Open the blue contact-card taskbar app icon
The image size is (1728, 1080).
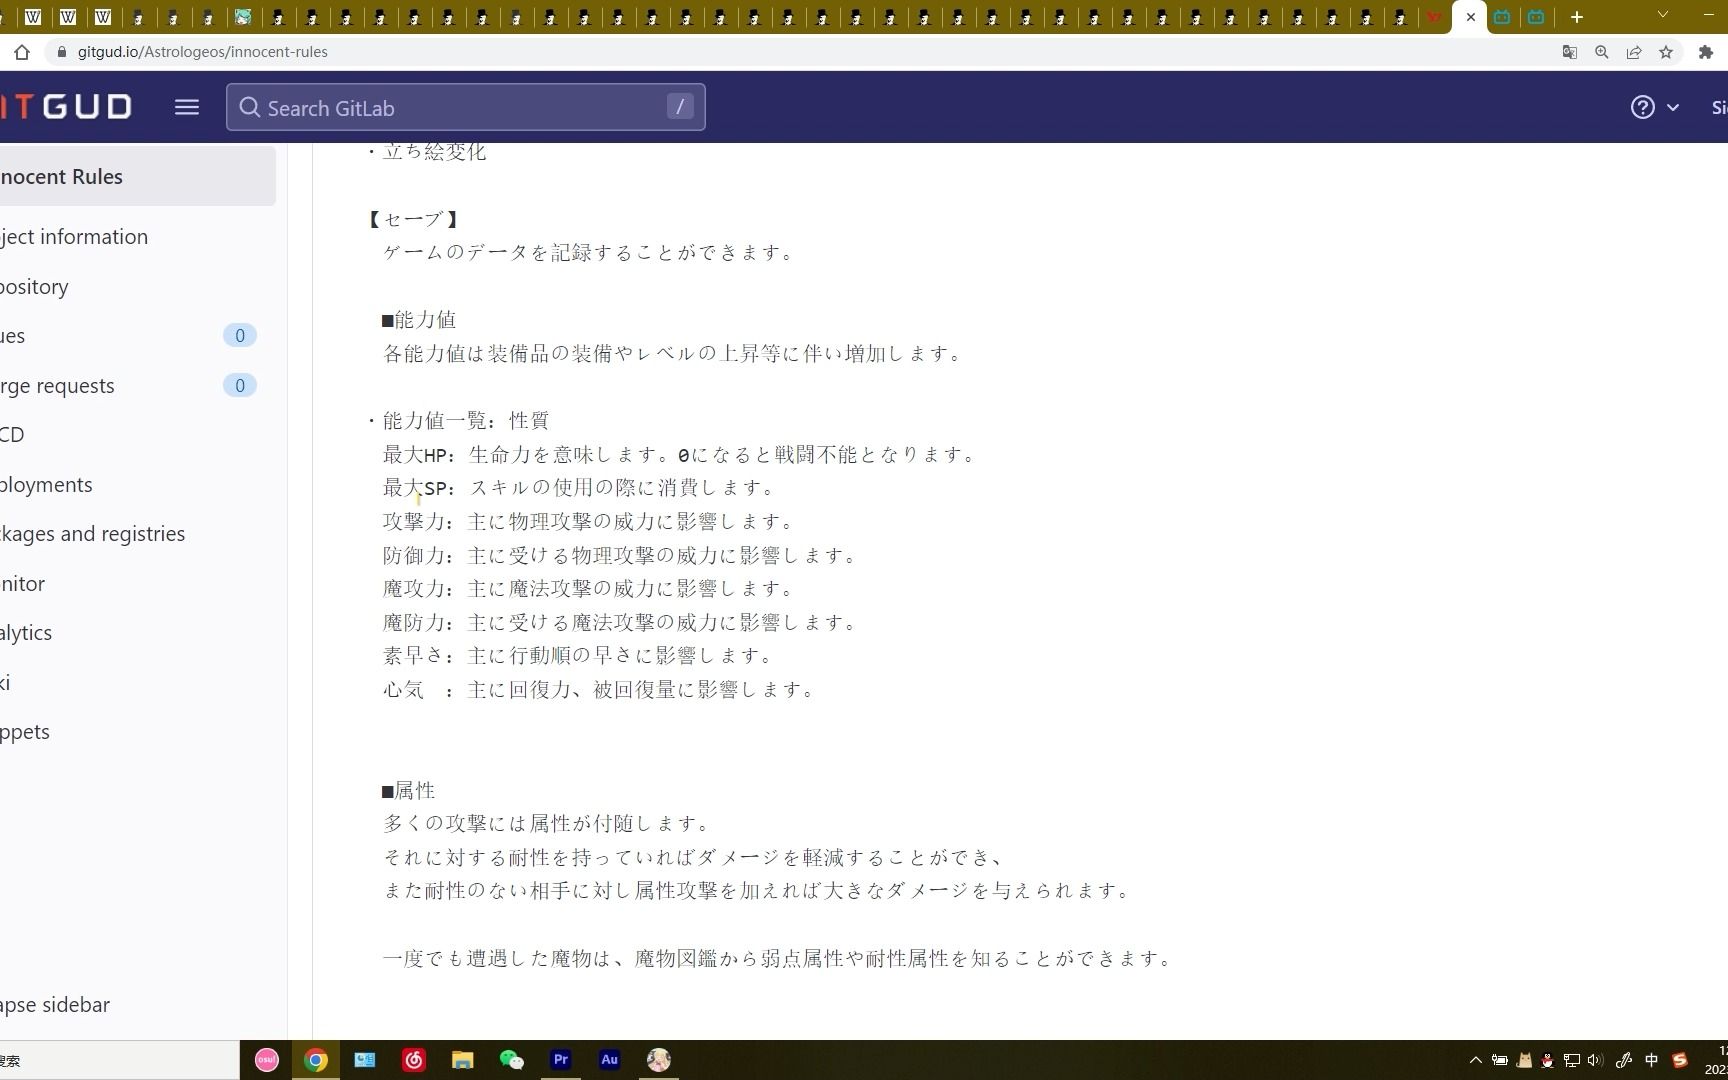coord(365,1060)
